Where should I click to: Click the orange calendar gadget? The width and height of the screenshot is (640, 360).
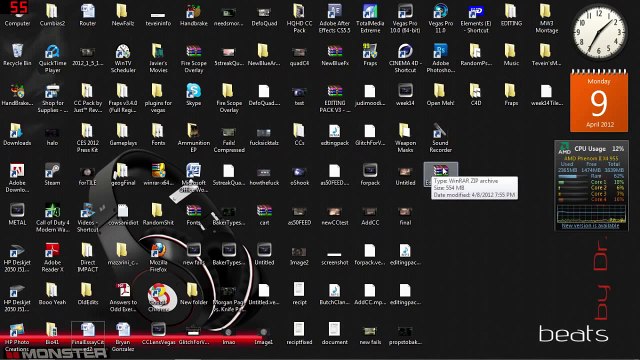[x=599, y=101]
